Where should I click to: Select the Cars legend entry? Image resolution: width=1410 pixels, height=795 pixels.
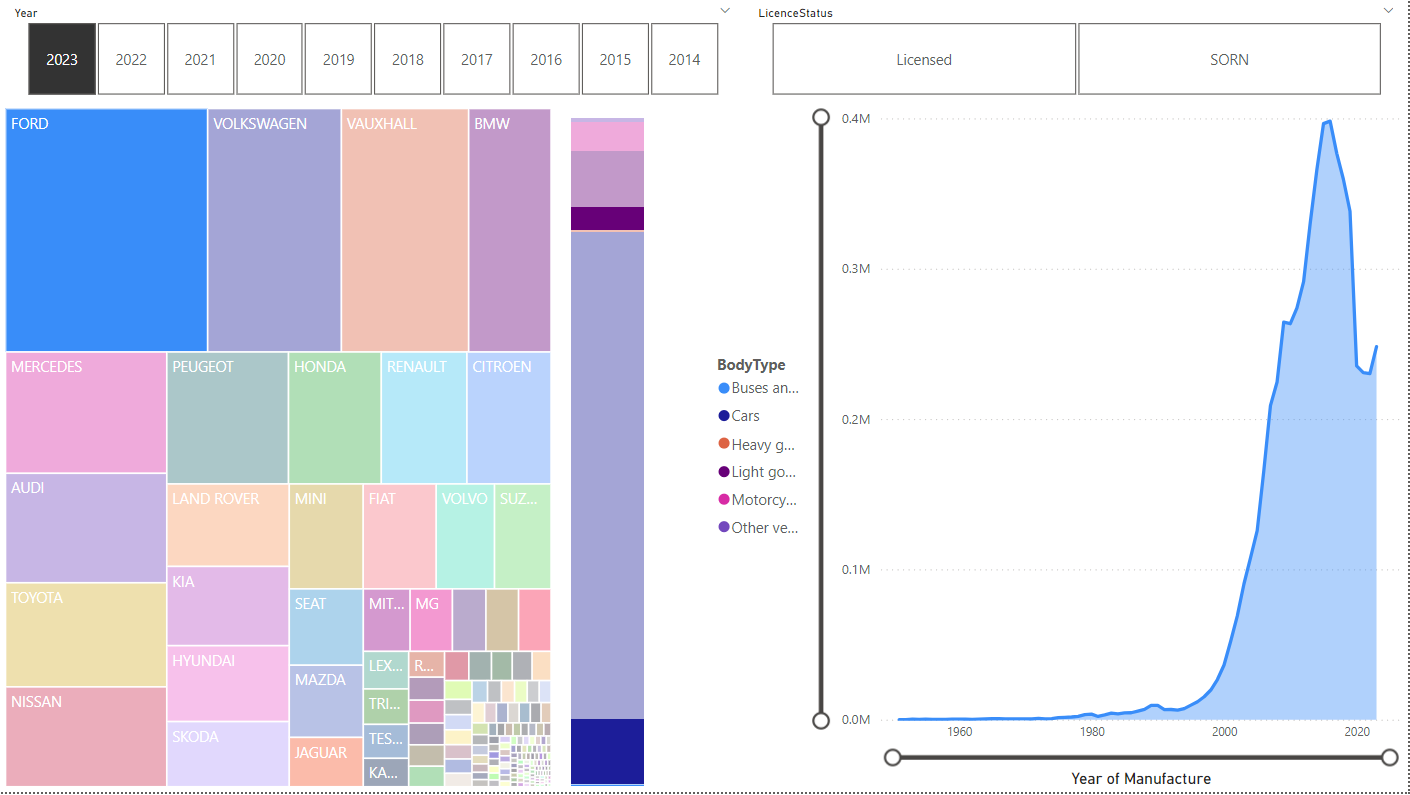pyautogui.click(x=739, y=416)
